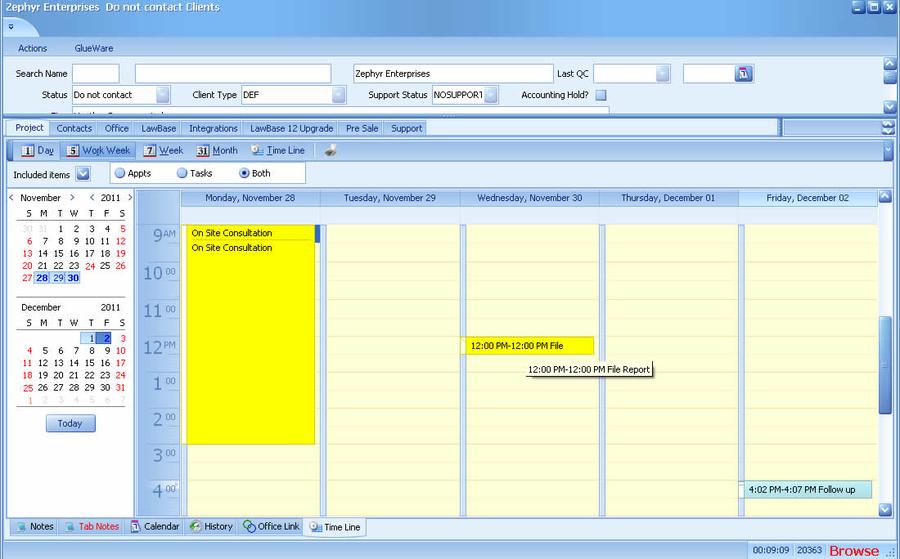Open the Notes bottom tab
The height and width of the screenshot is (559, 900).
[34, 526]
